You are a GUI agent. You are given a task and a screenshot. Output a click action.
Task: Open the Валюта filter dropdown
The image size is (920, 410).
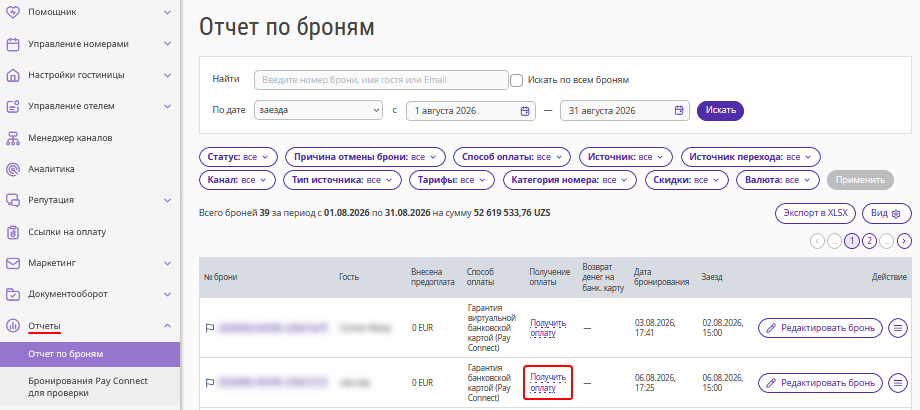click(x=777, y=180)
